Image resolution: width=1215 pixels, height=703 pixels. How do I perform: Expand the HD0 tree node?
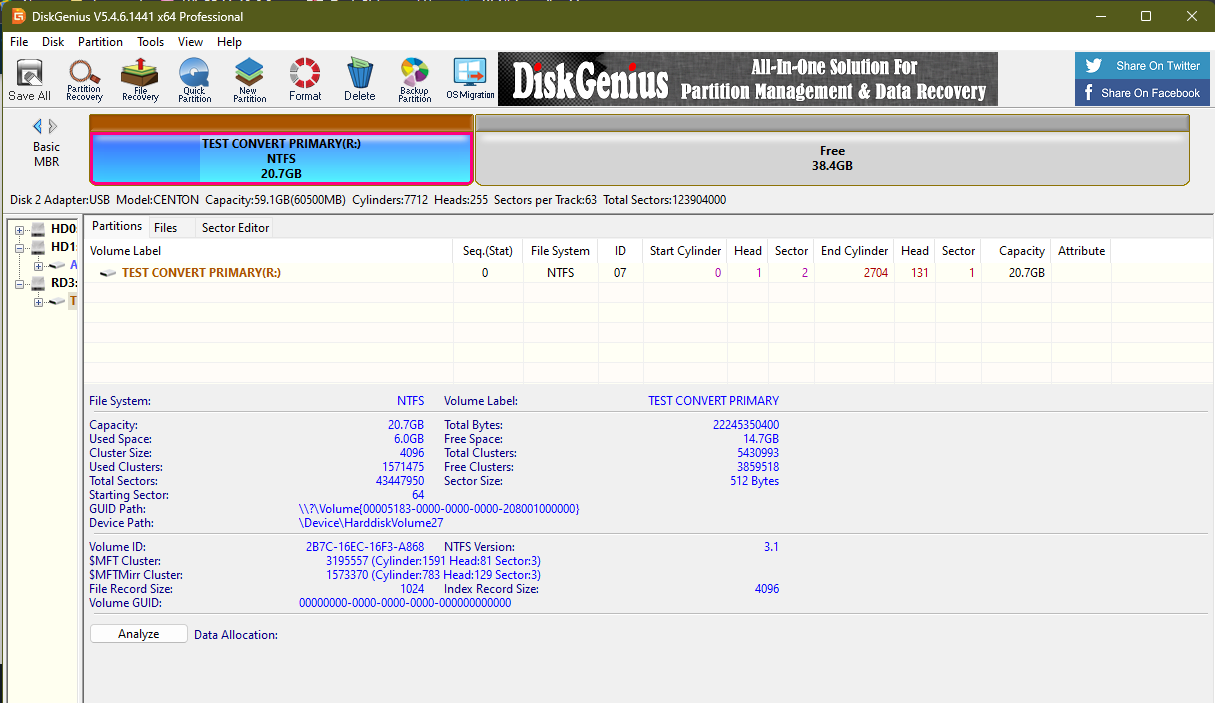tap(20, 230)
